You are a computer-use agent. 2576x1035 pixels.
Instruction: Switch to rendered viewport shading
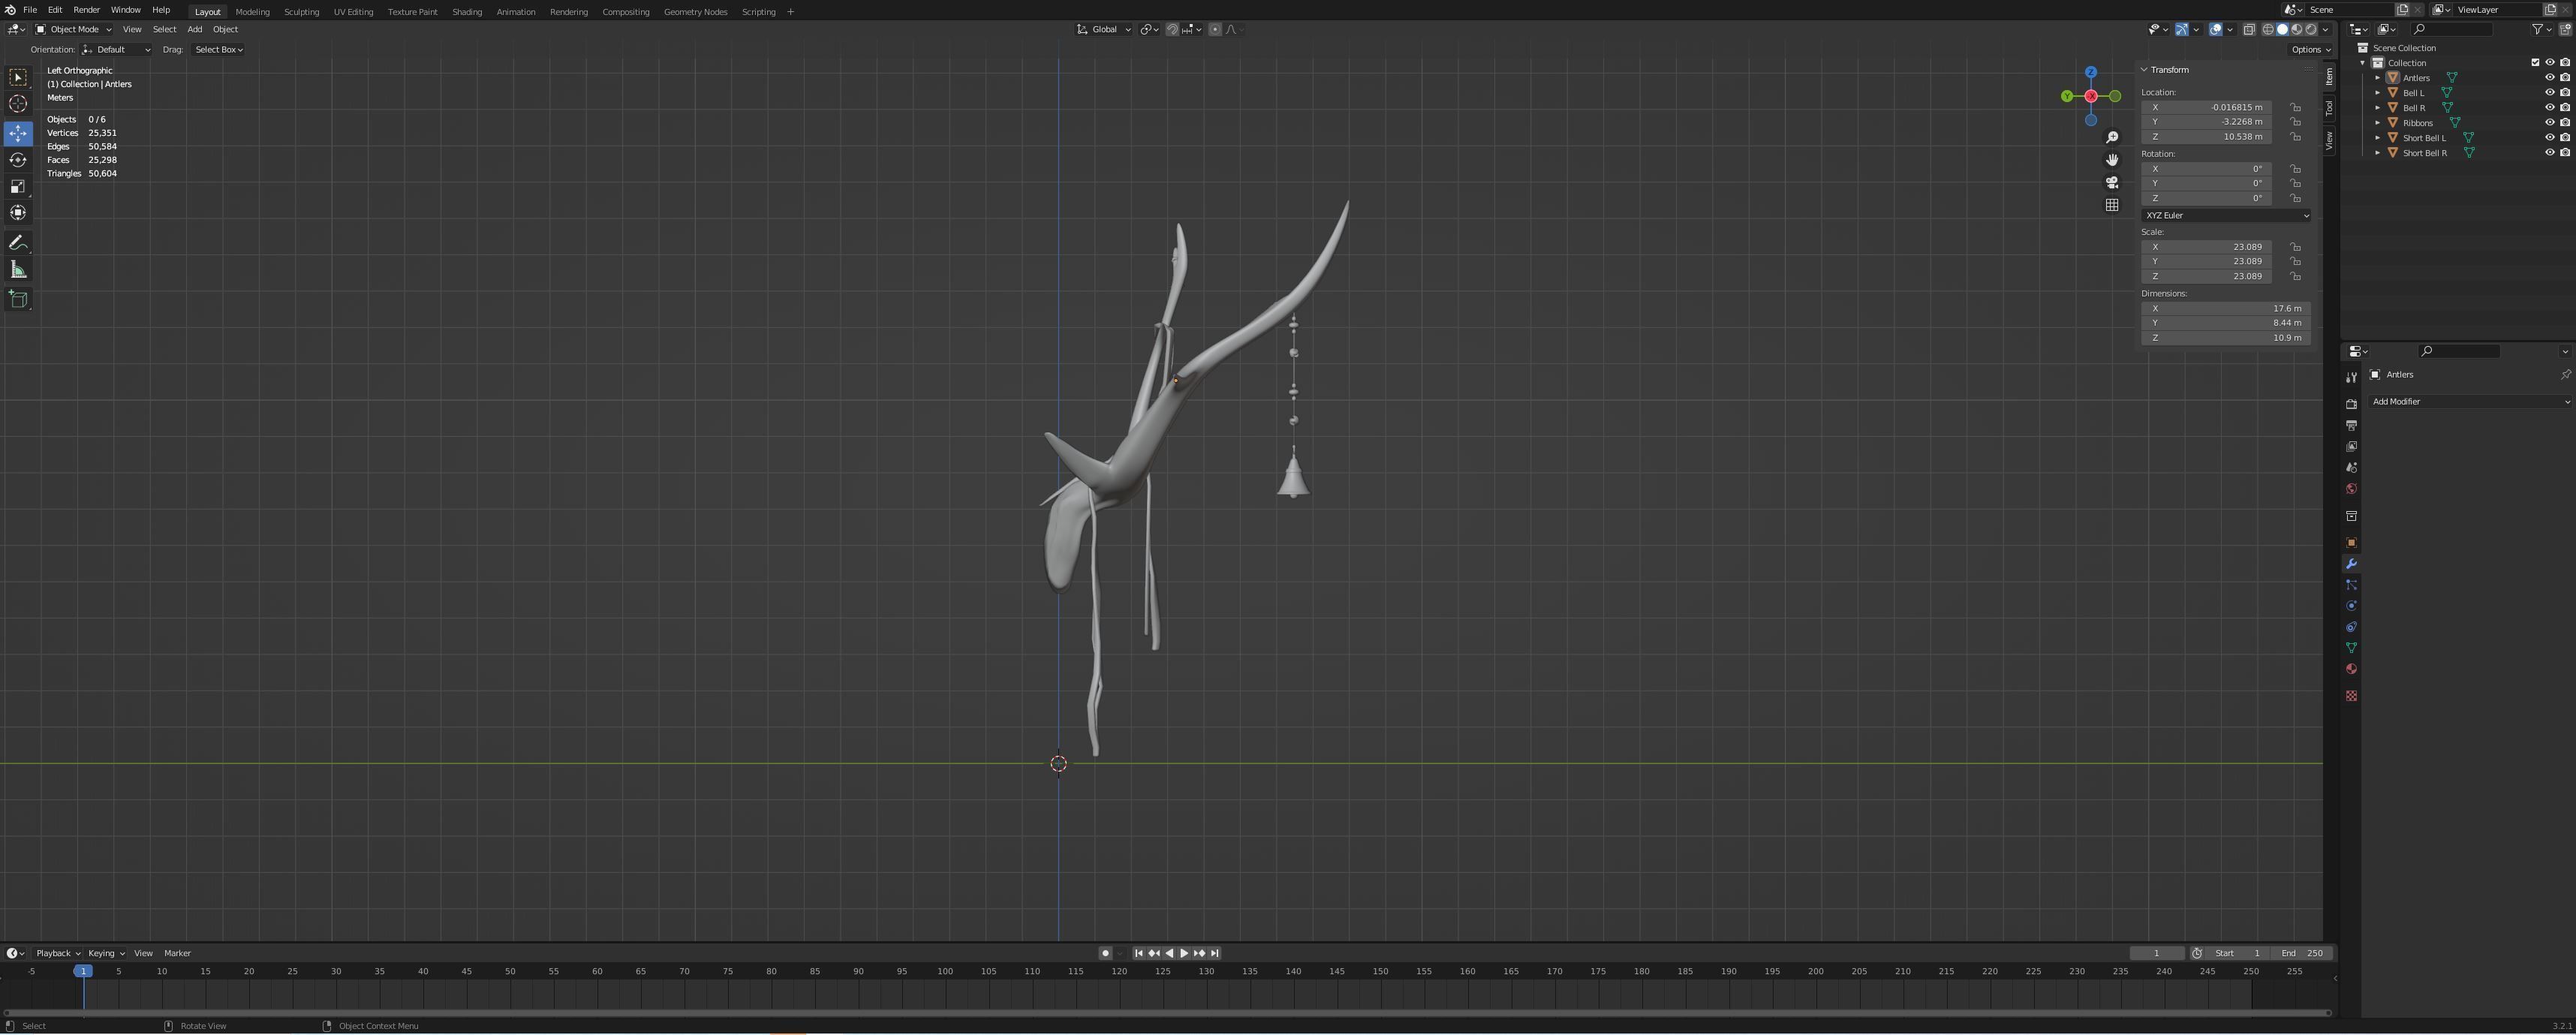pyautogui.click(x=2311, y=30)
